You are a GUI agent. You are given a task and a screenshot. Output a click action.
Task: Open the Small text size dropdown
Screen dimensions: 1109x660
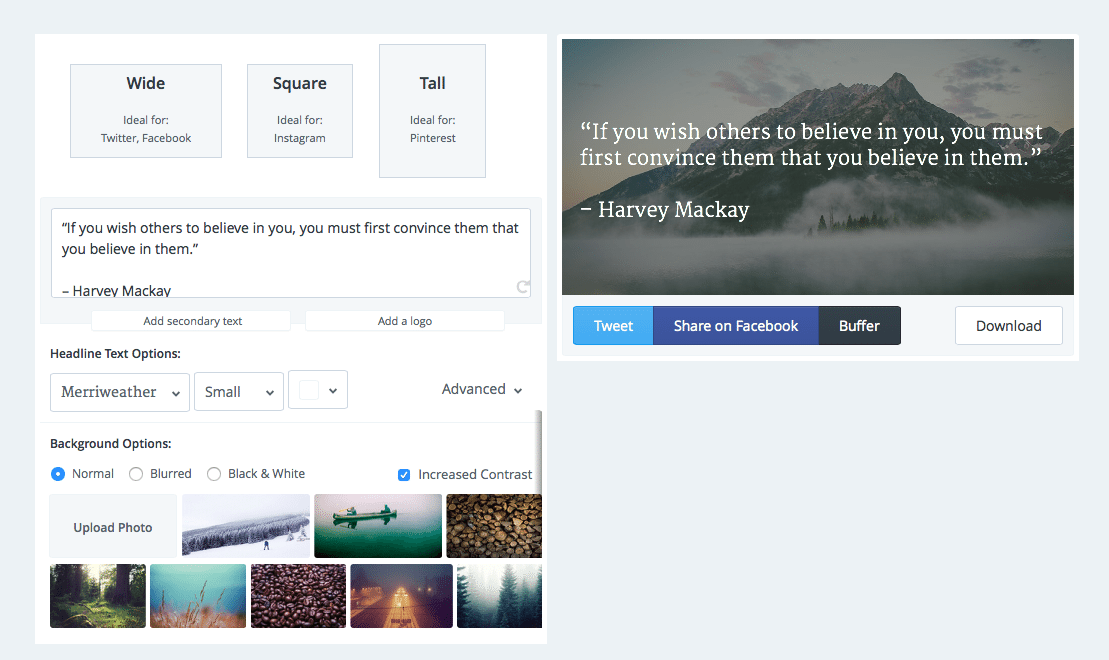point(239,392)
